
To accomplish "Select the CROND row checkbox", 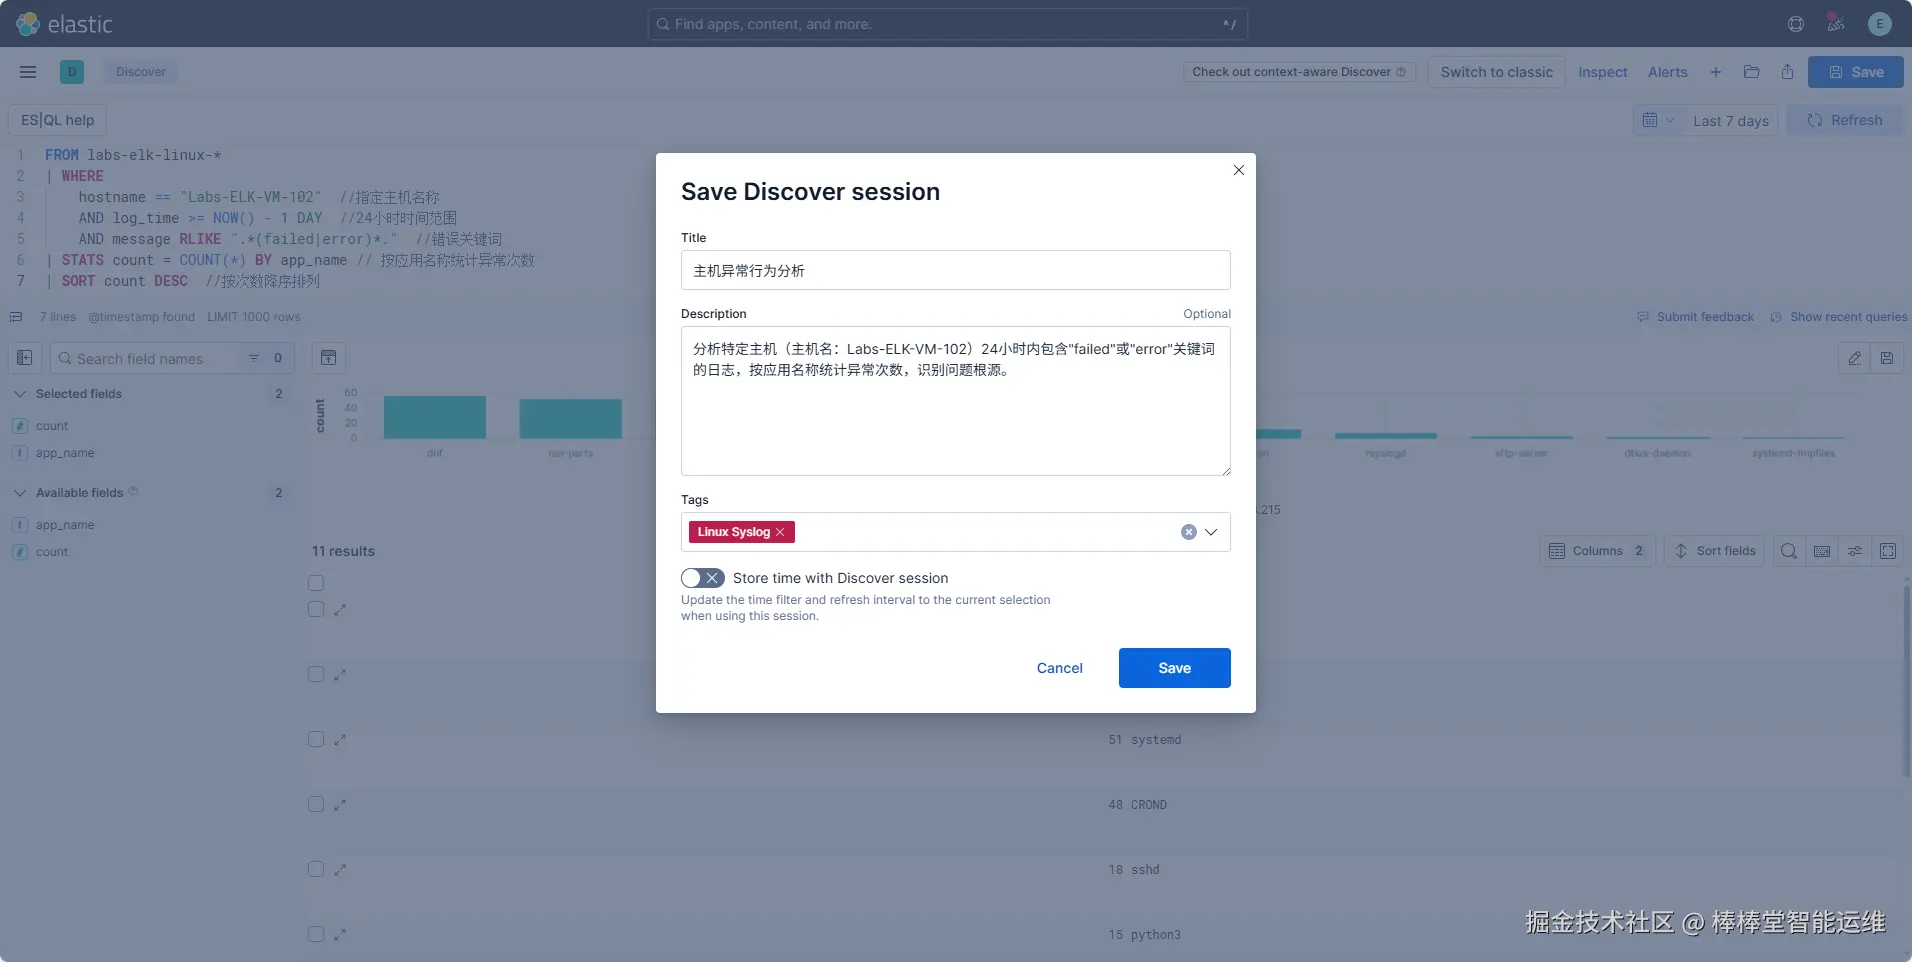I will (x=316, y=804).
